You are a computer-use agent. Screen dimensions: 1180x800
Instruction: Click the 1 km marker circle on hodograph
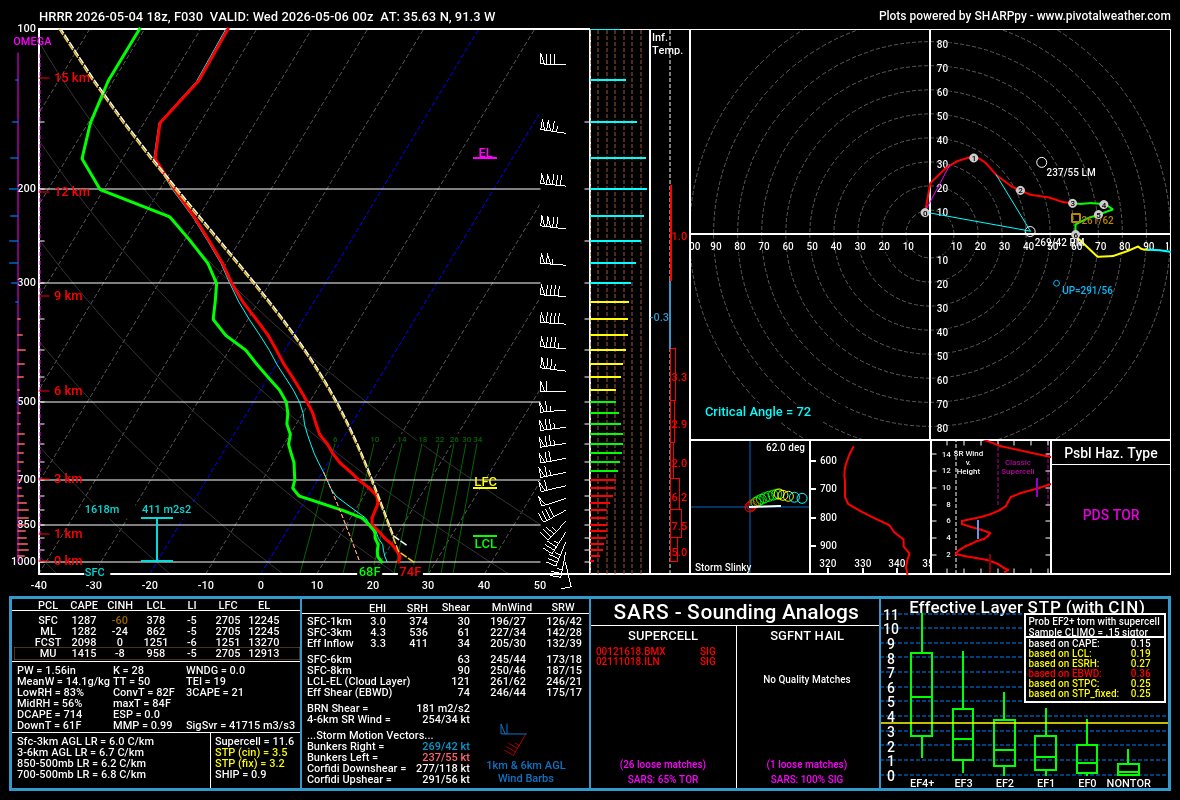point(974,158)
